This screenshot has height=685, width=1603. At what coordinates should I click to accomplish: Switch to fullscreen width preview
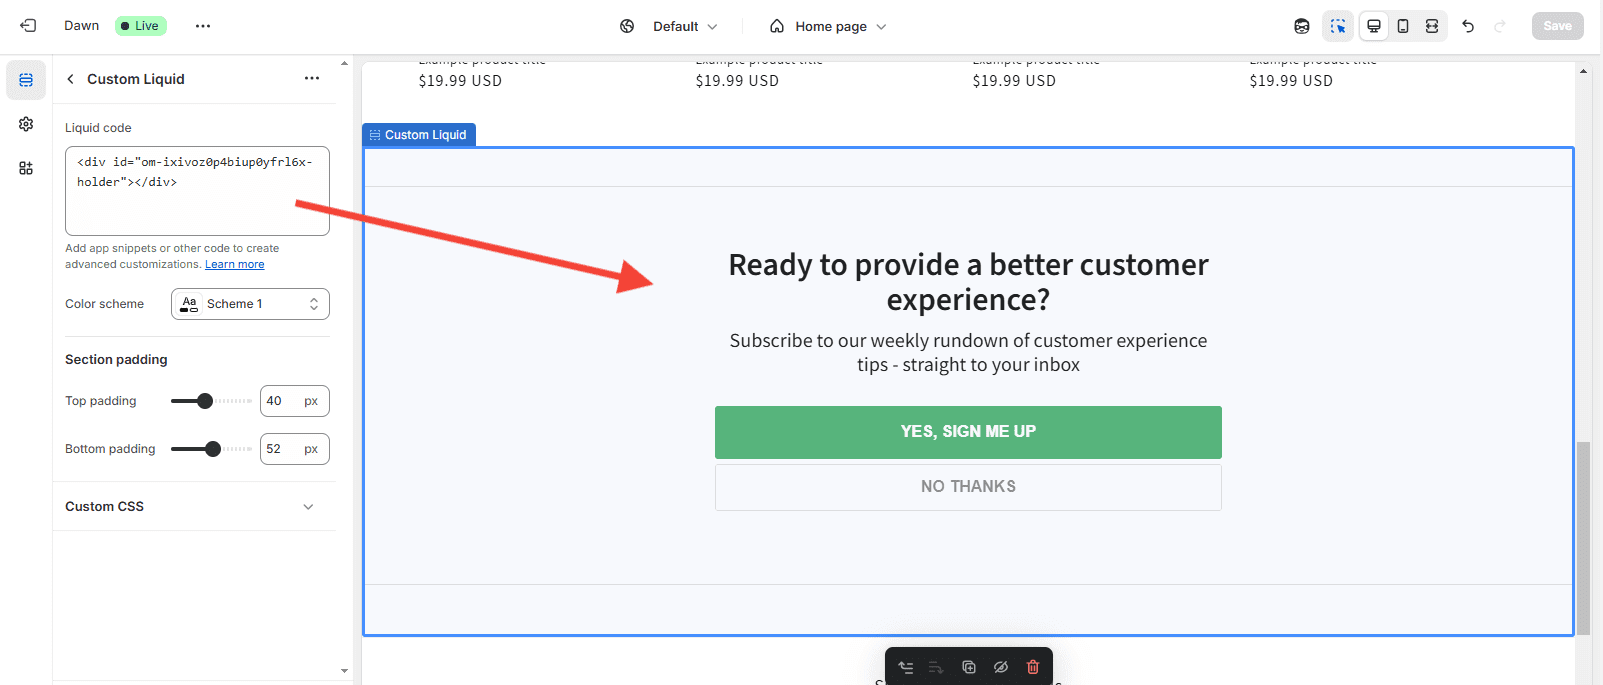pos(1432,26)
